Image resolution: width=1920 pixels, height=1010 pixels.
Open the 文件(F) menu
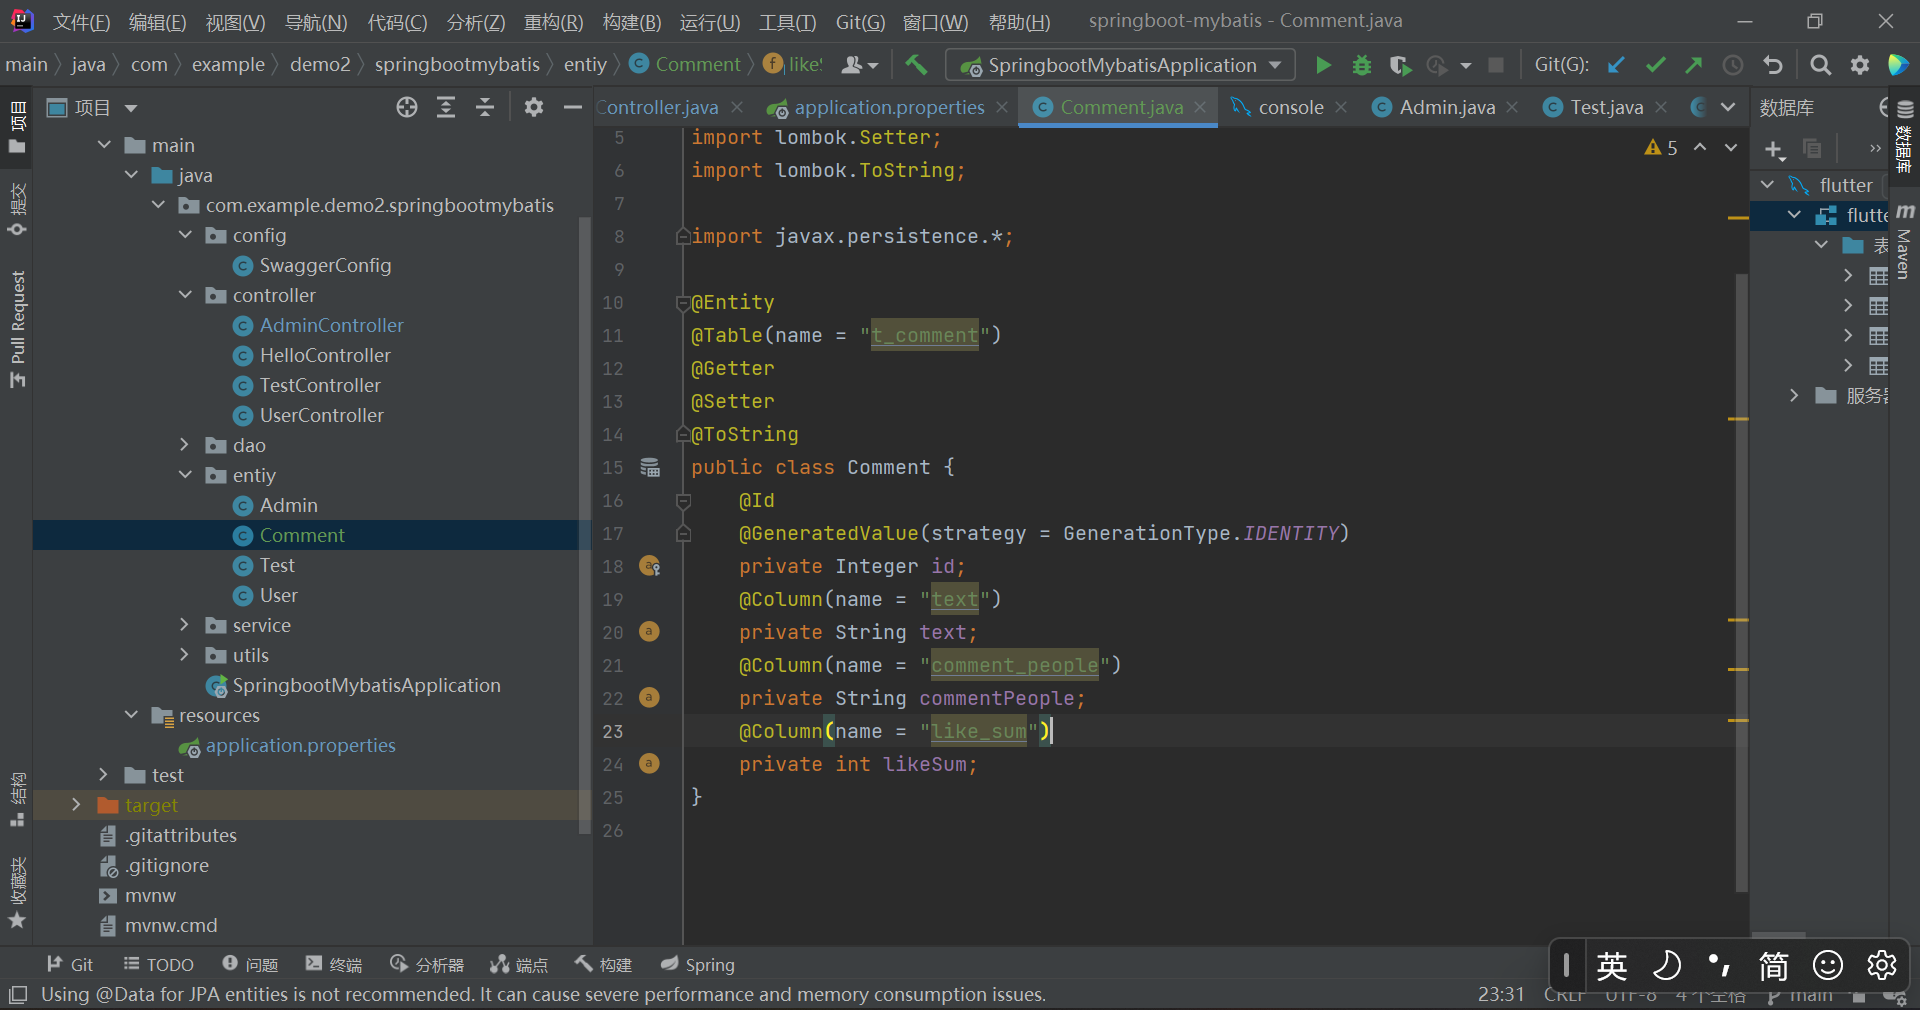click(x=81, y=22)
